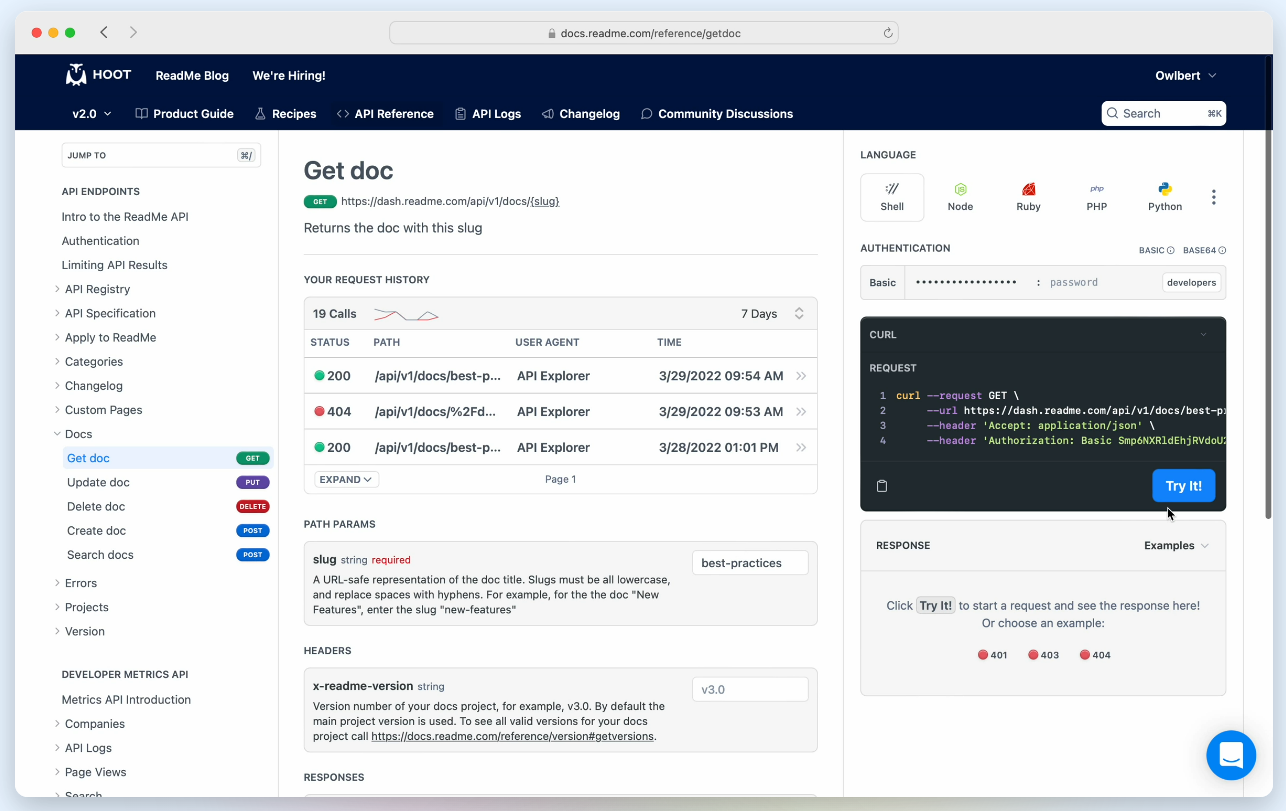
Task: Open Metrics API Introduction page
Action: pos(126,700)
